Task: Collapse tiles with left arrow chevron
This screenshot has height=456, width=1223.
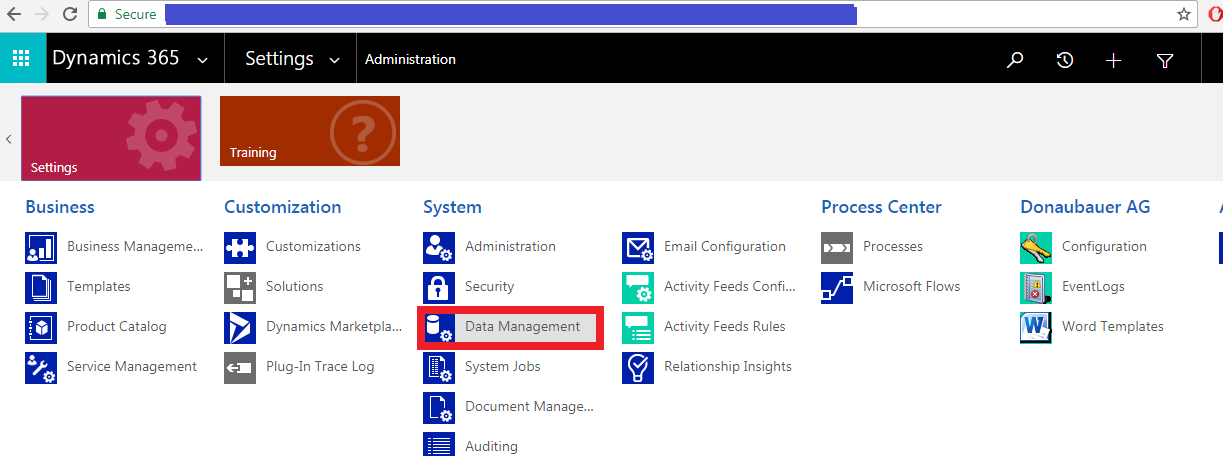Action: click(9, 139)
